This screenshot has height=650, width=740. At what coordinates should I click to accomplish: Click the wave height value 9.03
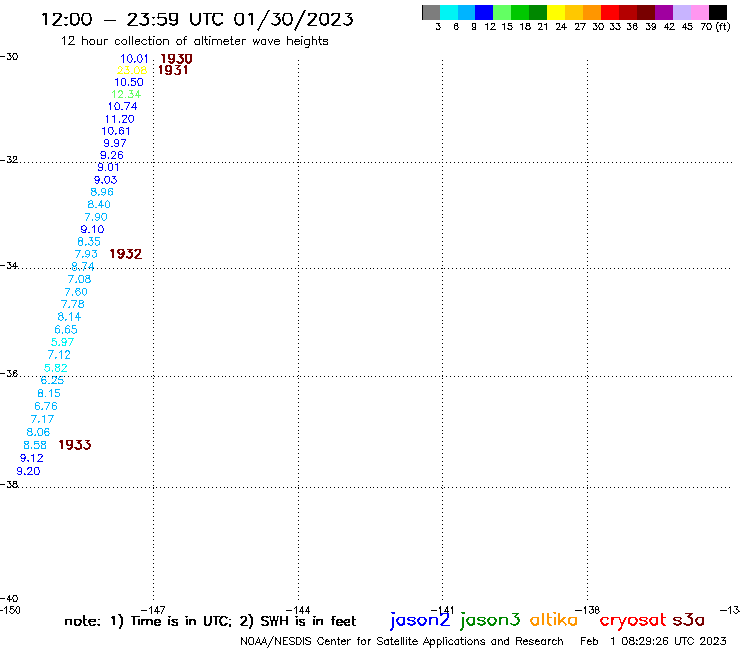tap(105, 180)
